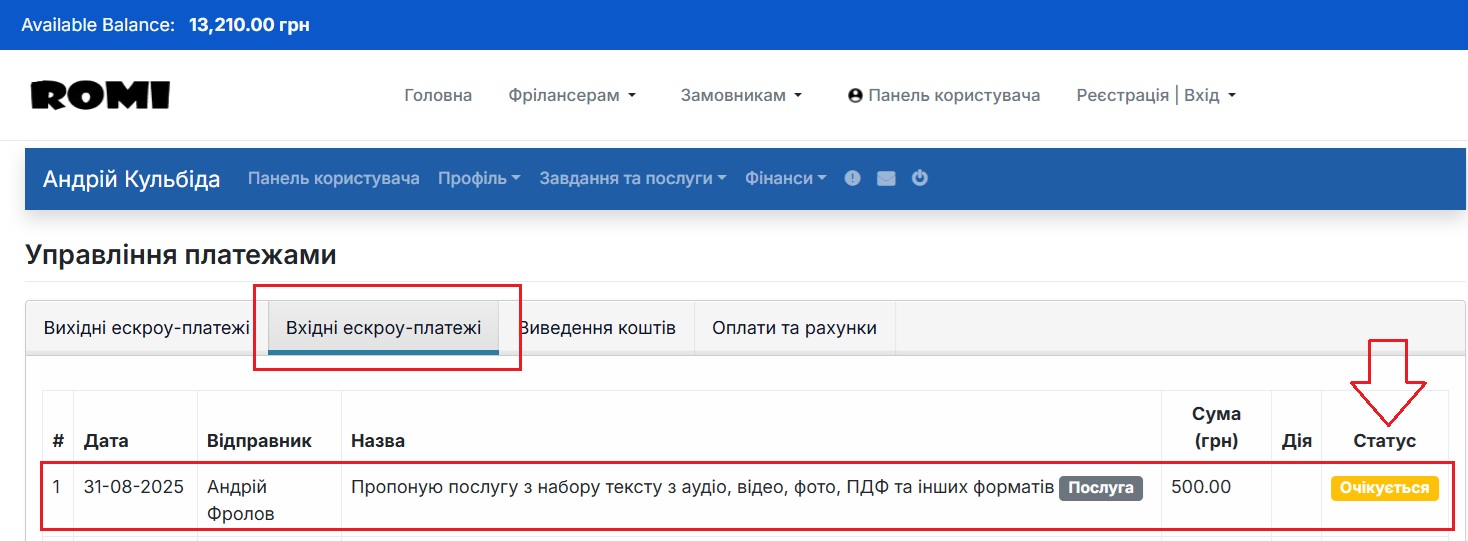This screenshot has height=541, width=1468.
Task: Open the Реєстрація | Вхід dropdown
Action: (1156, 95)
